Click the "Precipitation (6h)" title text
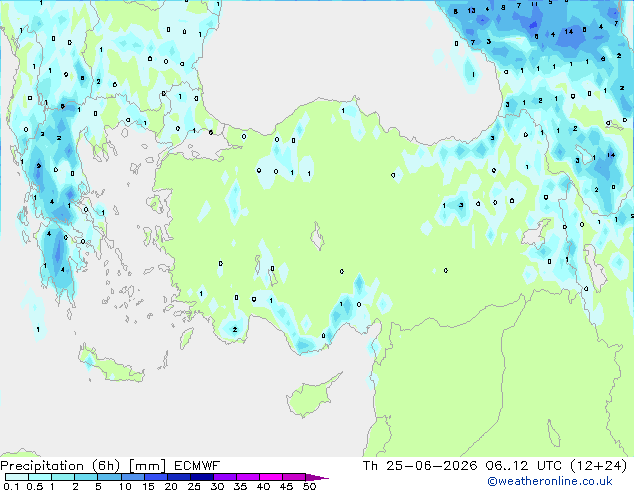 click(x=60, y=466)
